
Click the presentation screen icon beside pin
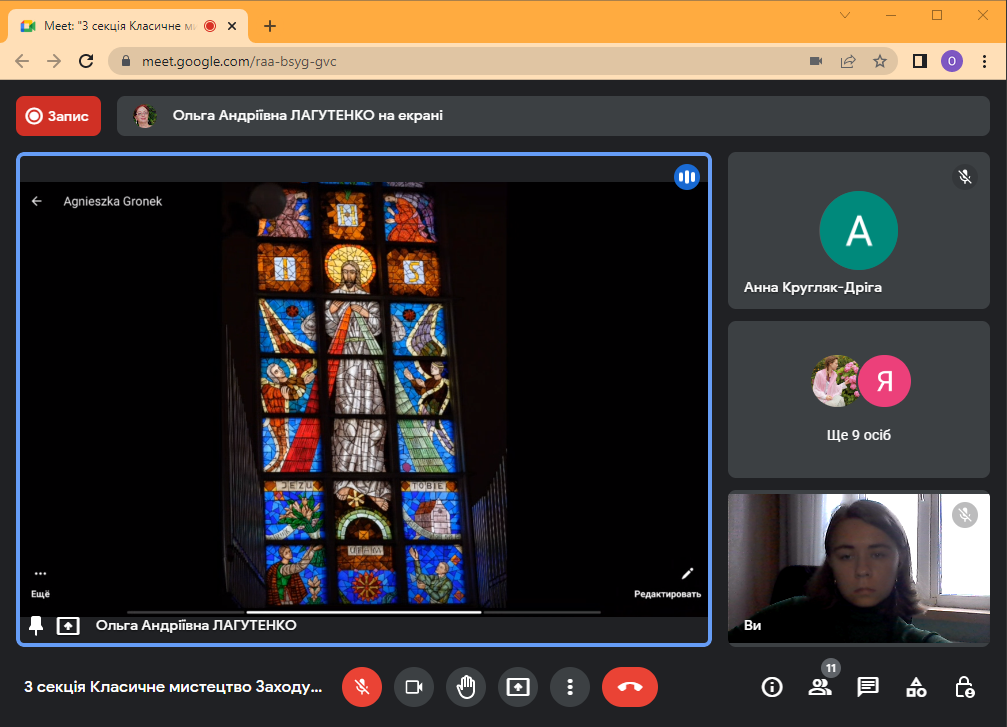(x=68, y=626)
